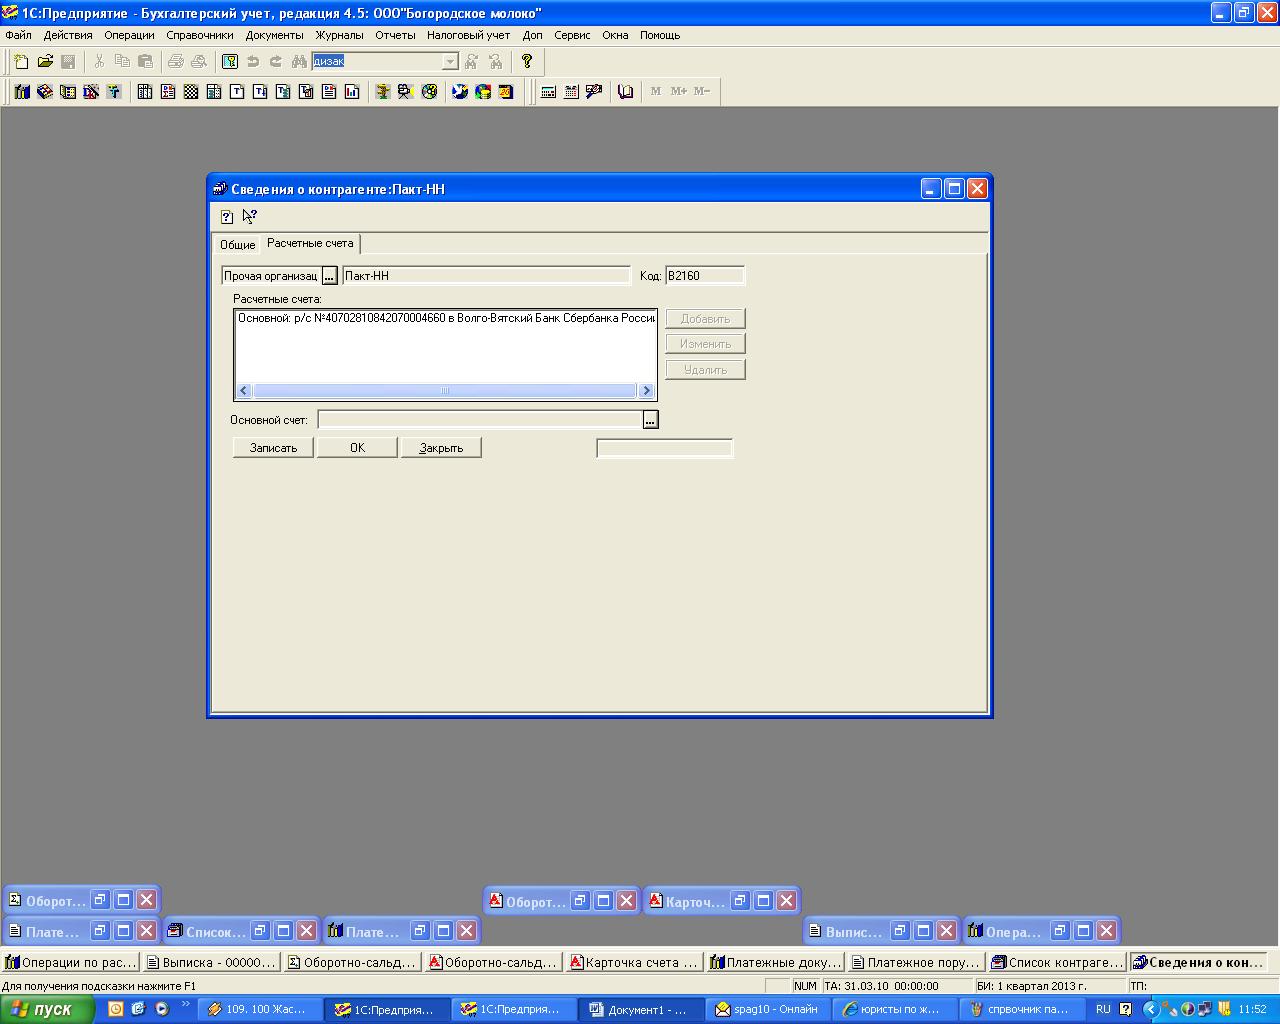The height and width of the screenshot is (1024, 1280).
Task: Click help icon in the Сведения о контрагенте dialog
Action: coord(227,216)
